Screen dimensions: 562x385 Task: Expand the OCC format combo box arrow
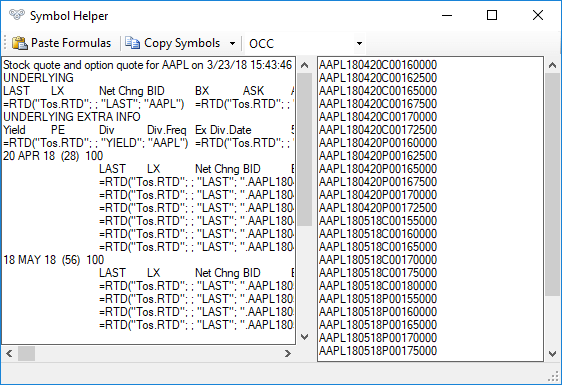point(359,44)
